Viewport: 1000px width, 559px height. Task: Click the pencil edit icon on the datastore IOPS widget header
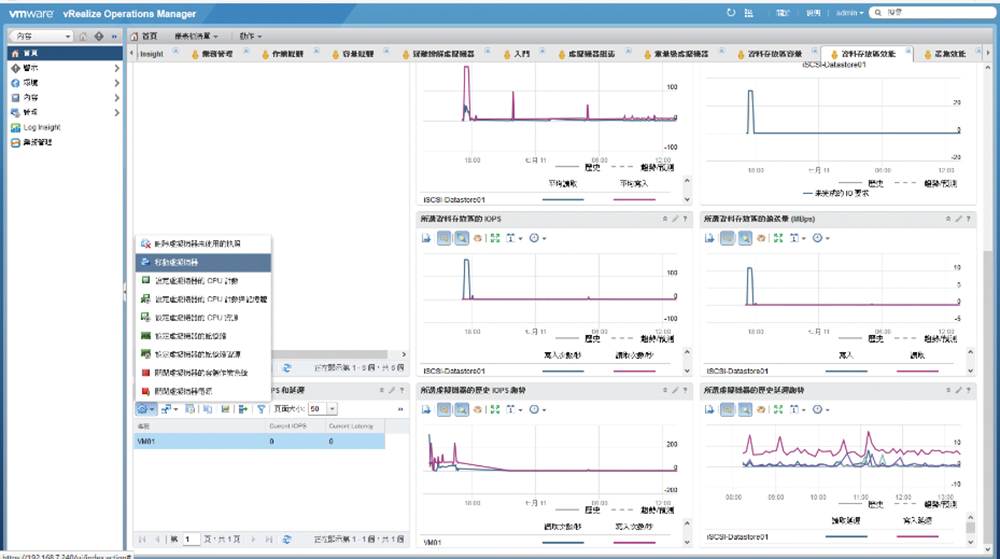click(675, 219)
